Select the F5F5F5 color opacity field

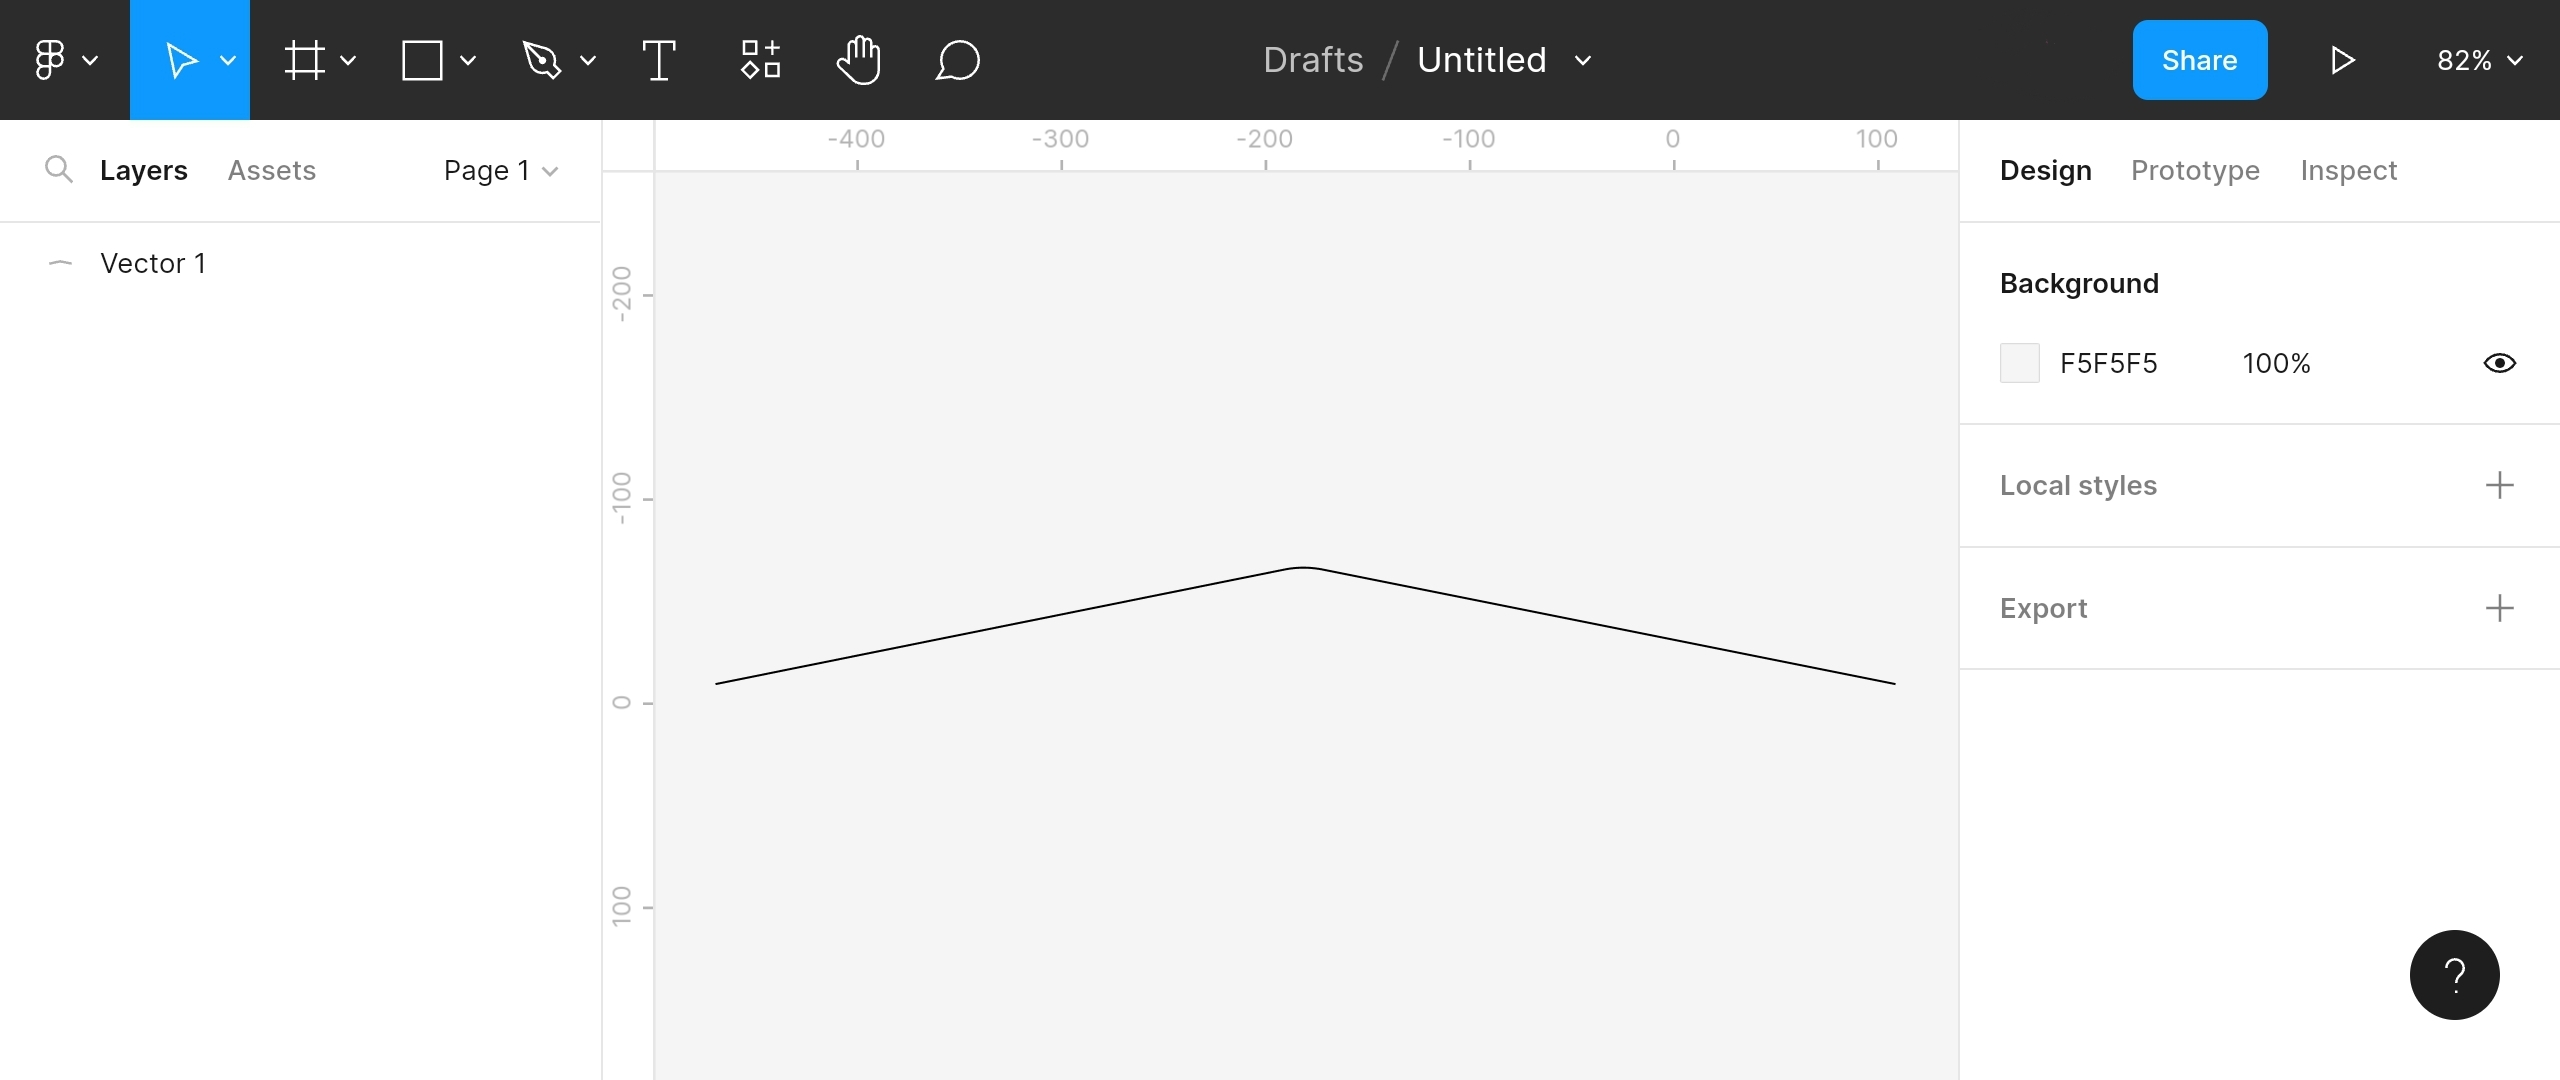point(2276,363)
